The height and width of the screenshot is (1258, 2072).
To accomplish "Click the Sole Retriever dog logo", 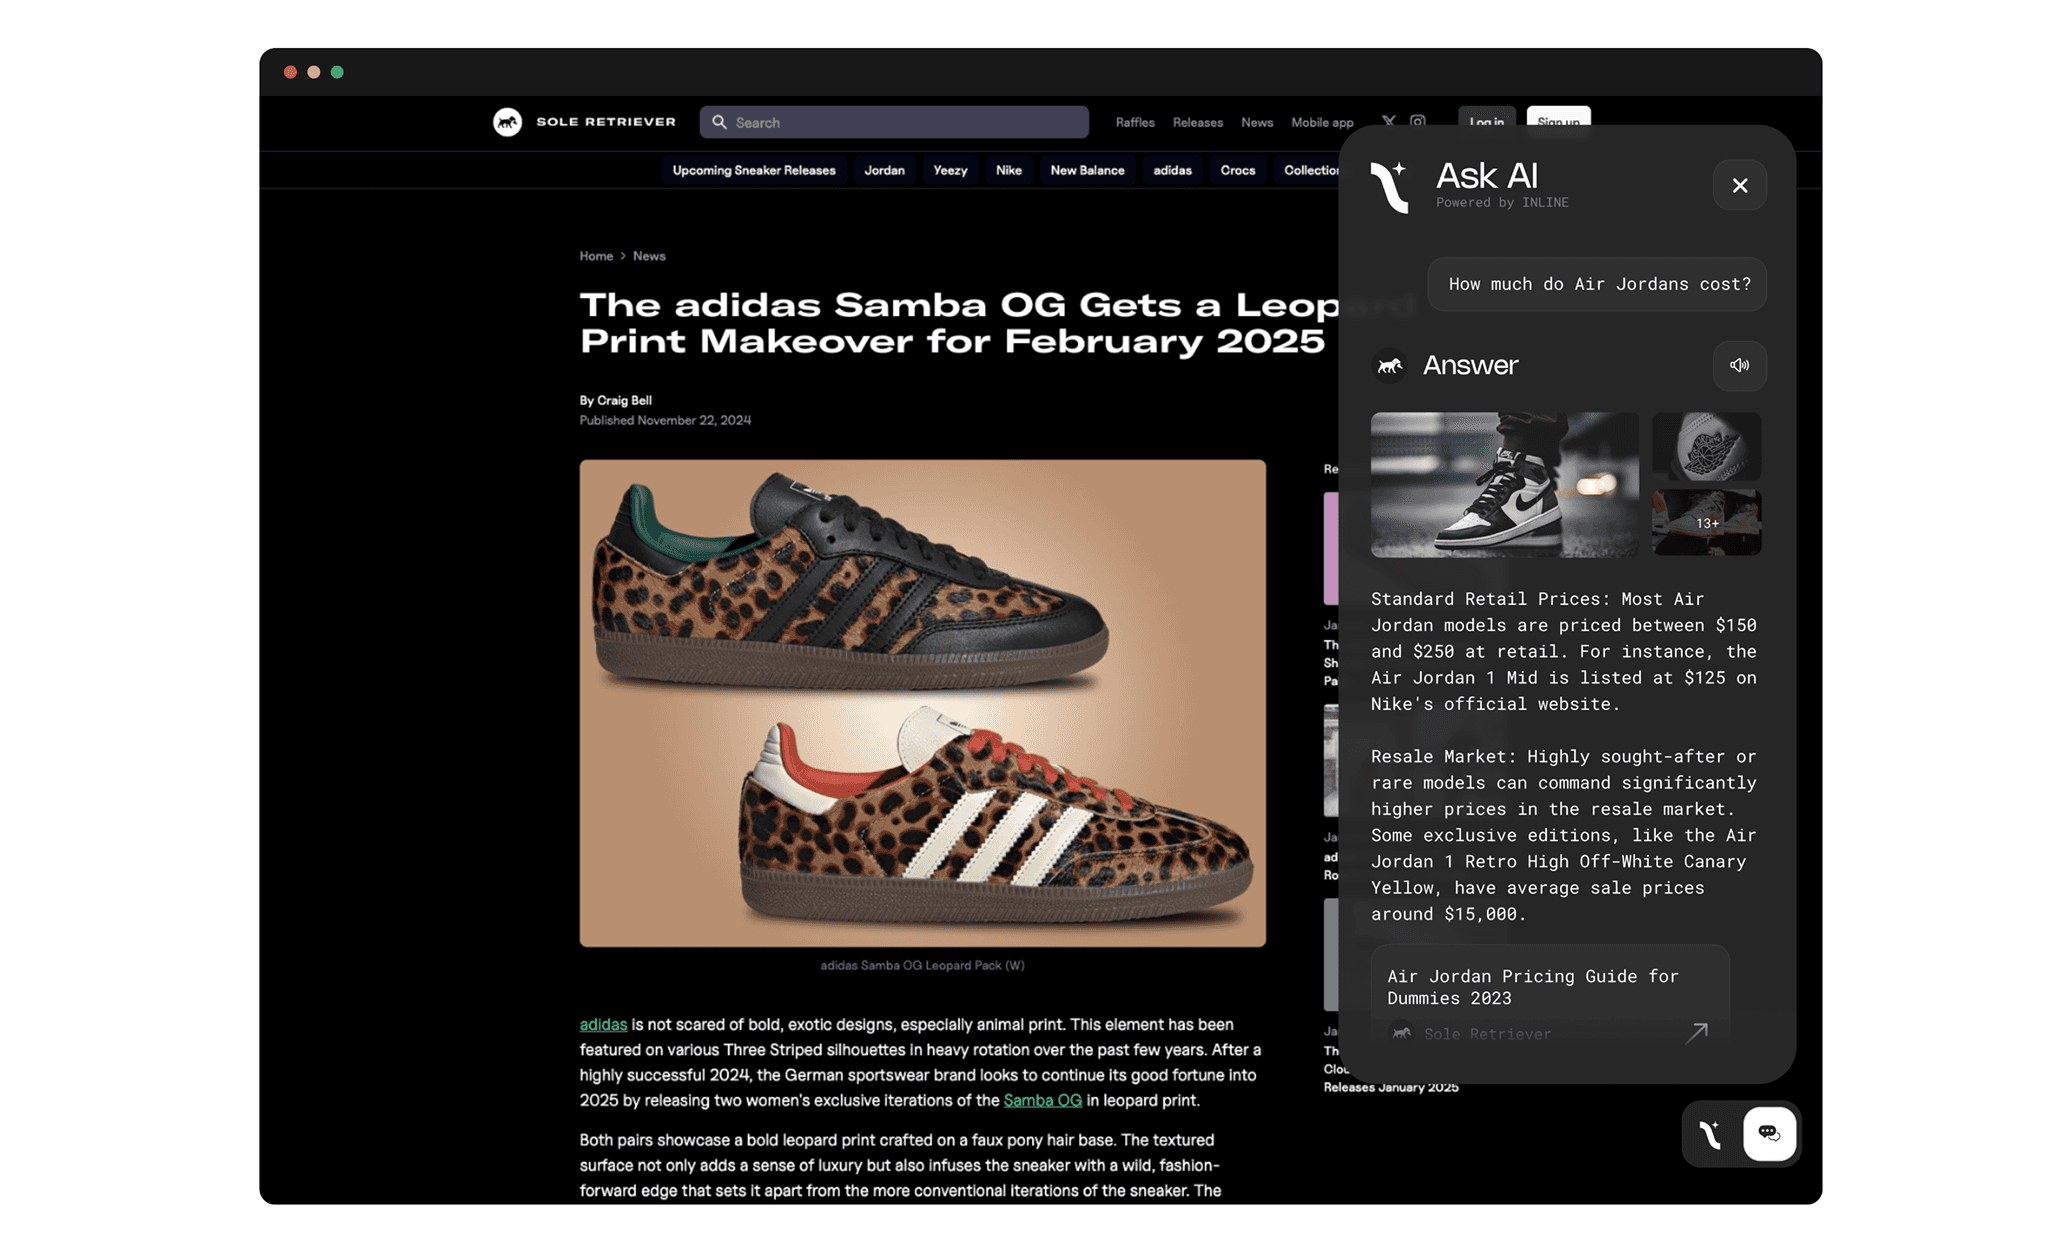I will [x=508, y=122].
